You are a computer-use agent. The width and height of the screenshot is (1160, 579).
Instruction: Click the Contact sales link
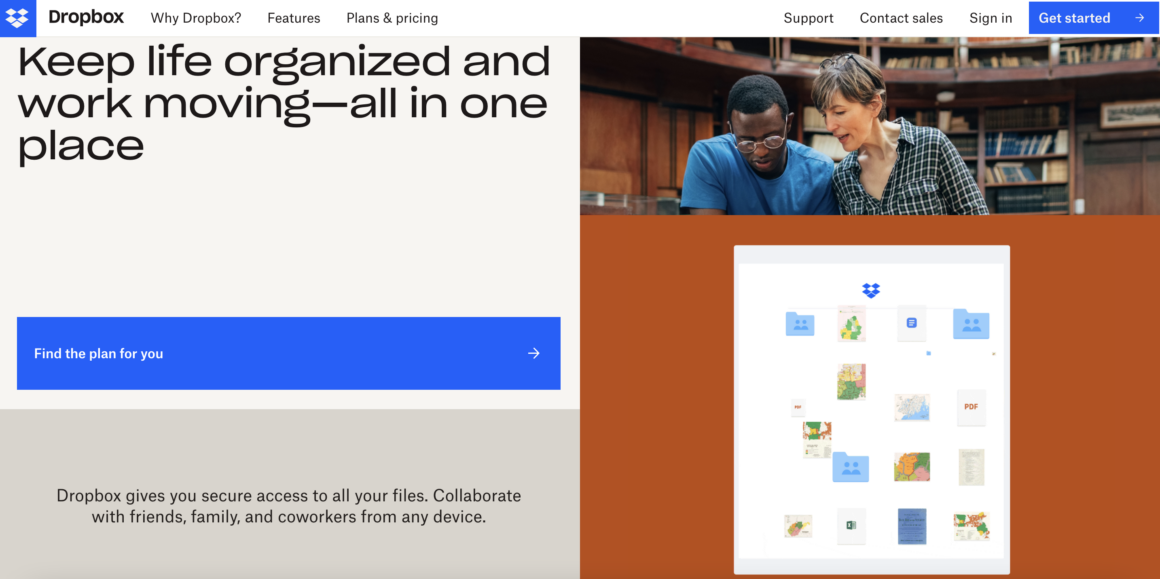point(901,18)
